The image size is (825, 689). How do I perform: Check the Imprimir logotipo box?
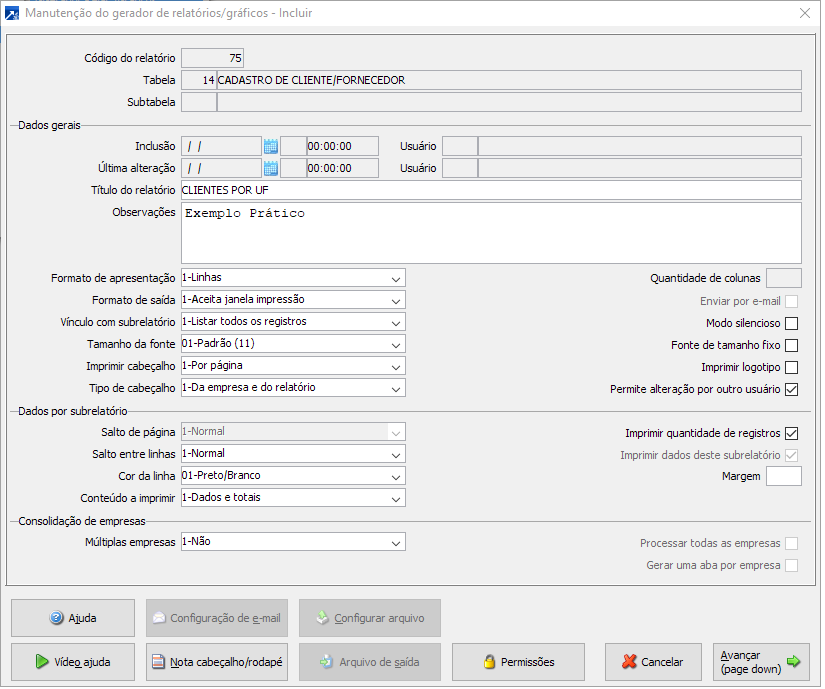click(x=791, y=367)
